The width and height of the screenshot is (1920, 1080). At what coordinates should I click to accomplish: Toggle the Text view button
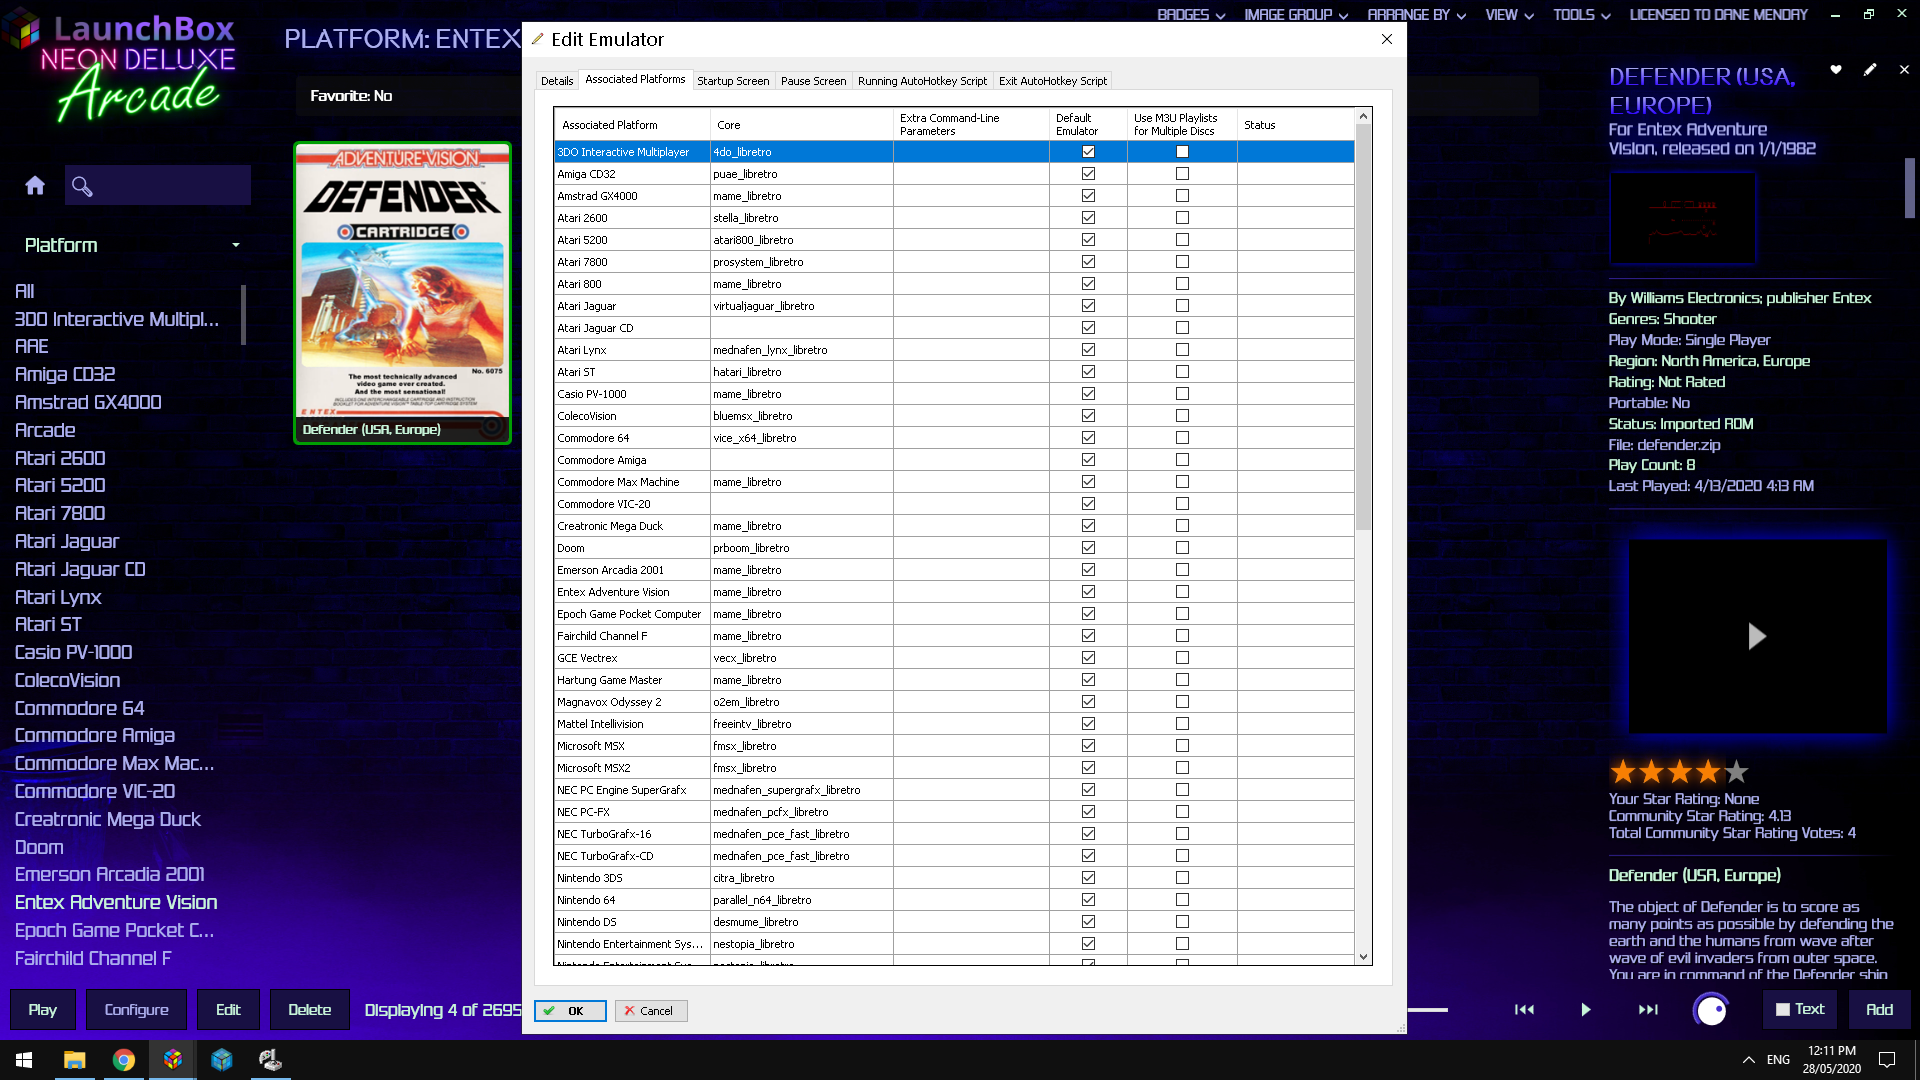click(1800, 1010)
